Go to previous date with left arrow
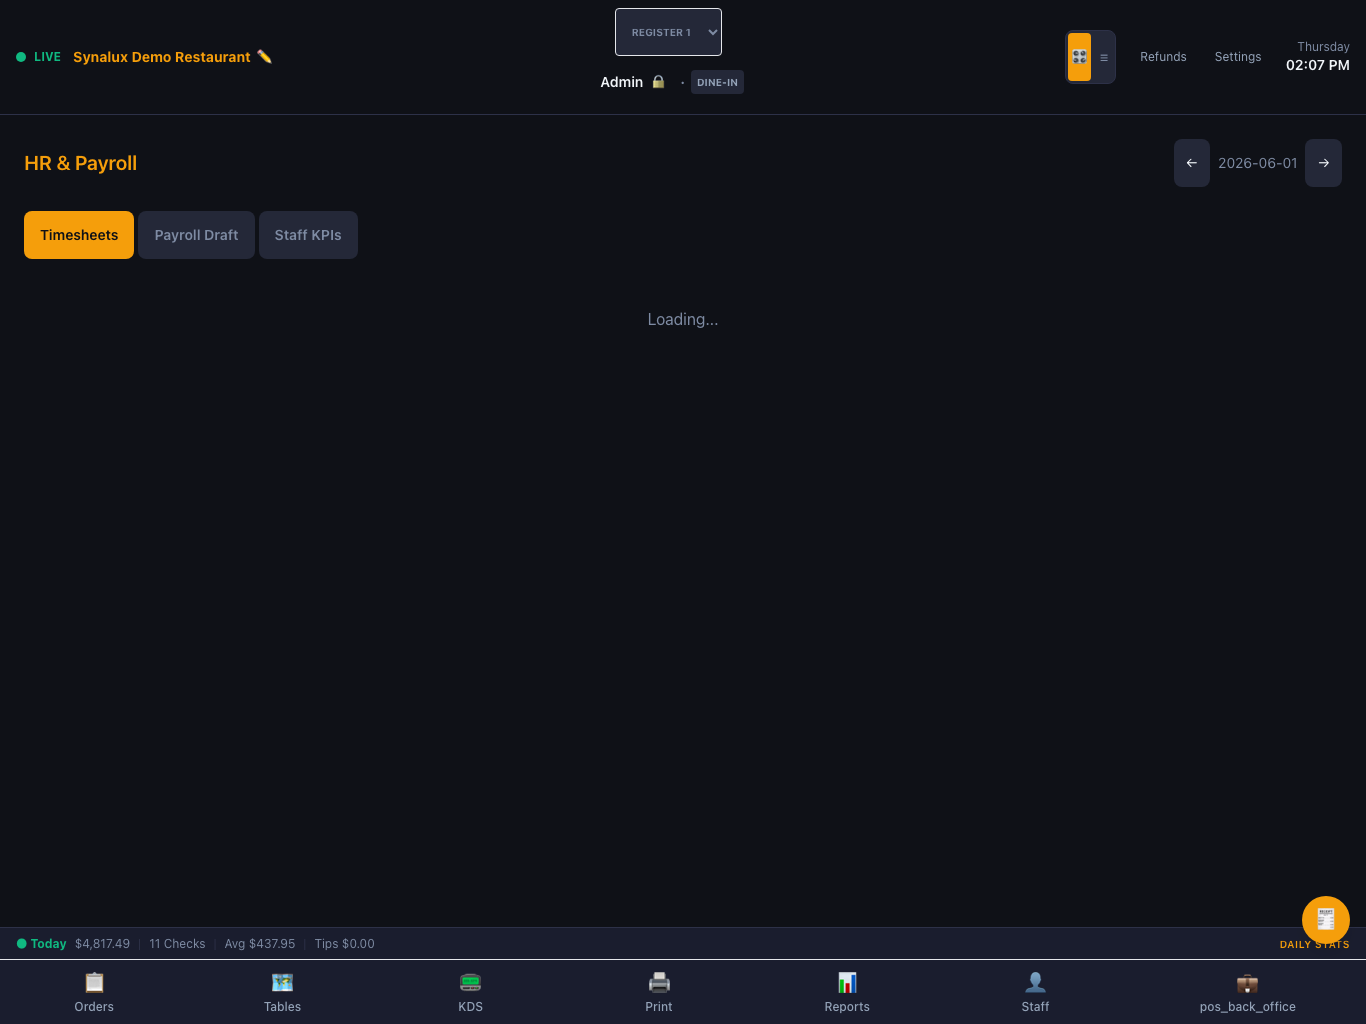The height and width of the screenshot is (1024, 1366). [x=1192, y=163]
